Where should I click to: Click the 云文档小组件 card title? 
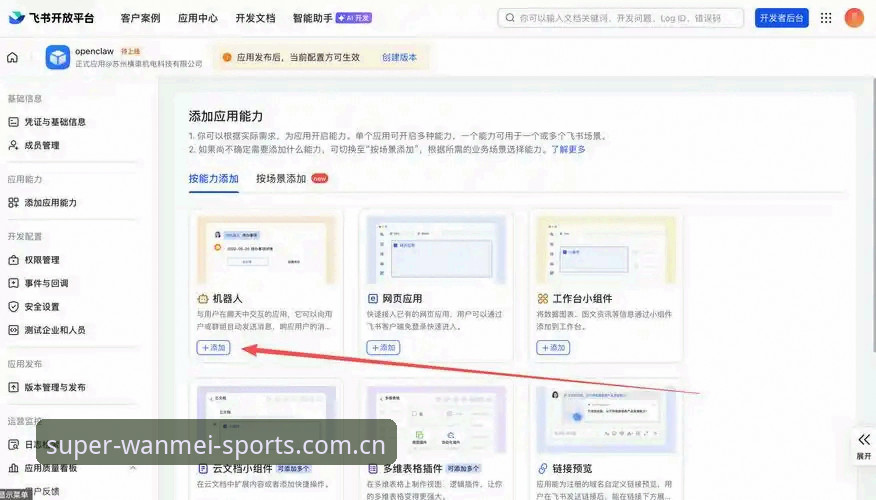[242, 468]
